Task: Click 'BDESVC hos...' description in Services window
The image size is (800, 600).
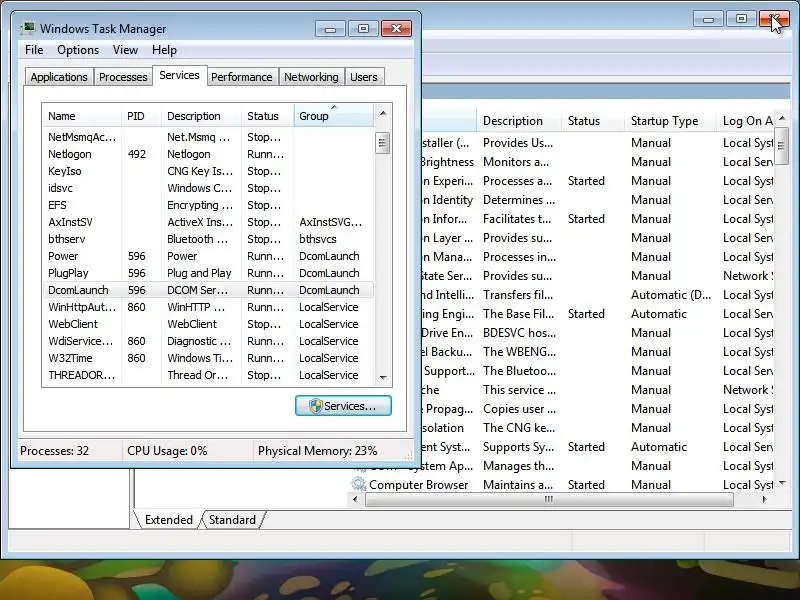Action: click(519, 333)
